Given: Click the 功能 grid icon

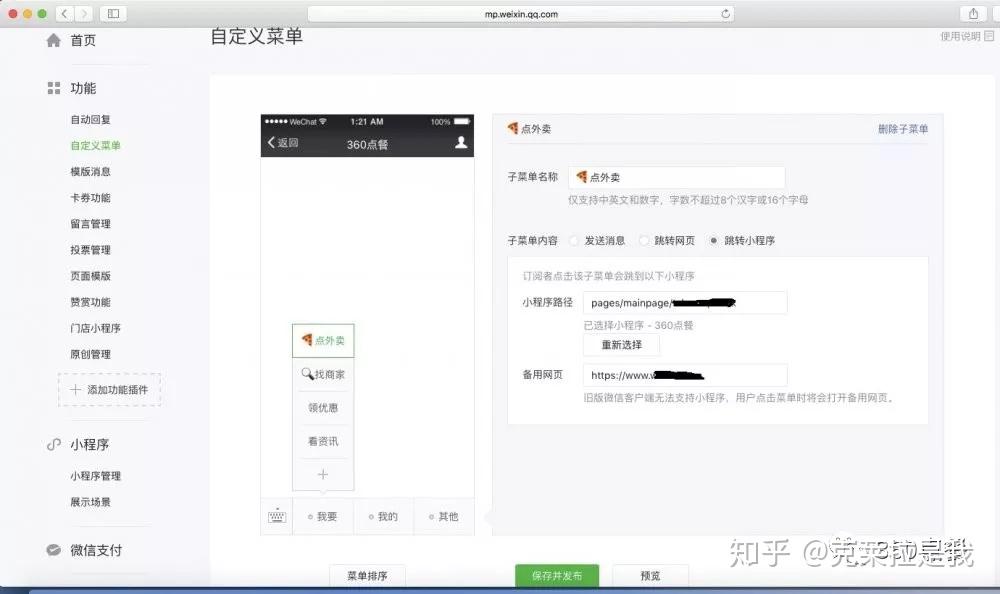Looking at the screenshot, I should pyautogui.click(x=54, y=88).
